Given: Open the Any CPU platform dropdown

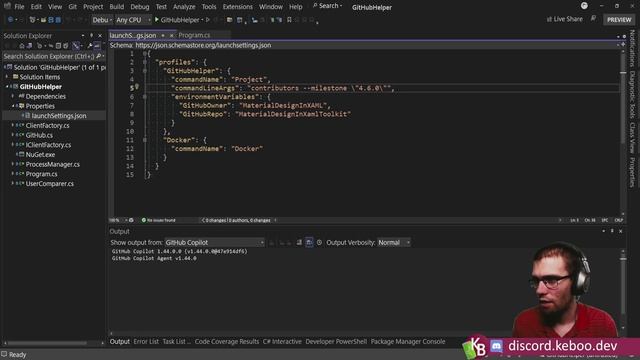Looking at the screenshot, I should tap(133, 20).
